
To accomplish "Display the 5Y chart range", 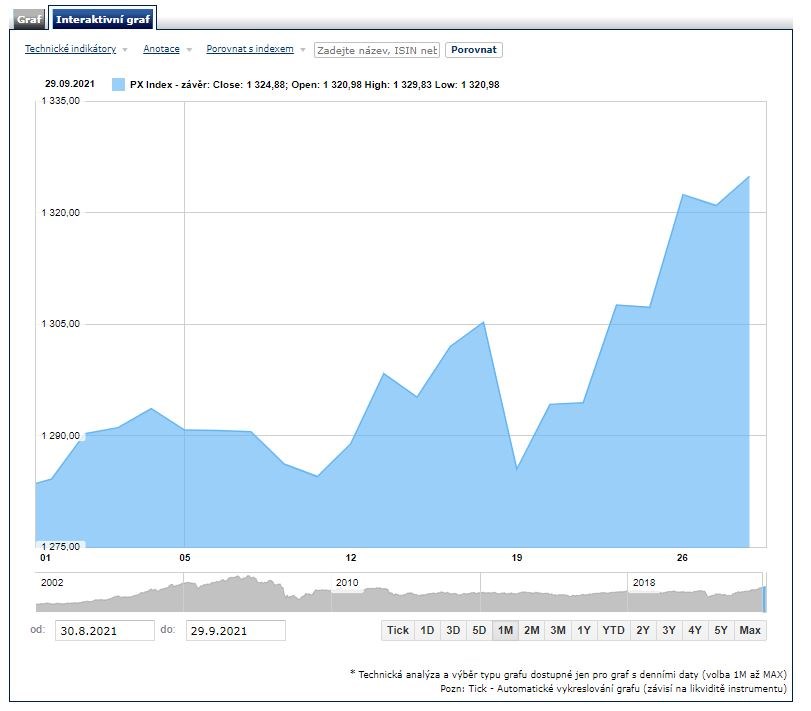I will [x=720, y=630].
